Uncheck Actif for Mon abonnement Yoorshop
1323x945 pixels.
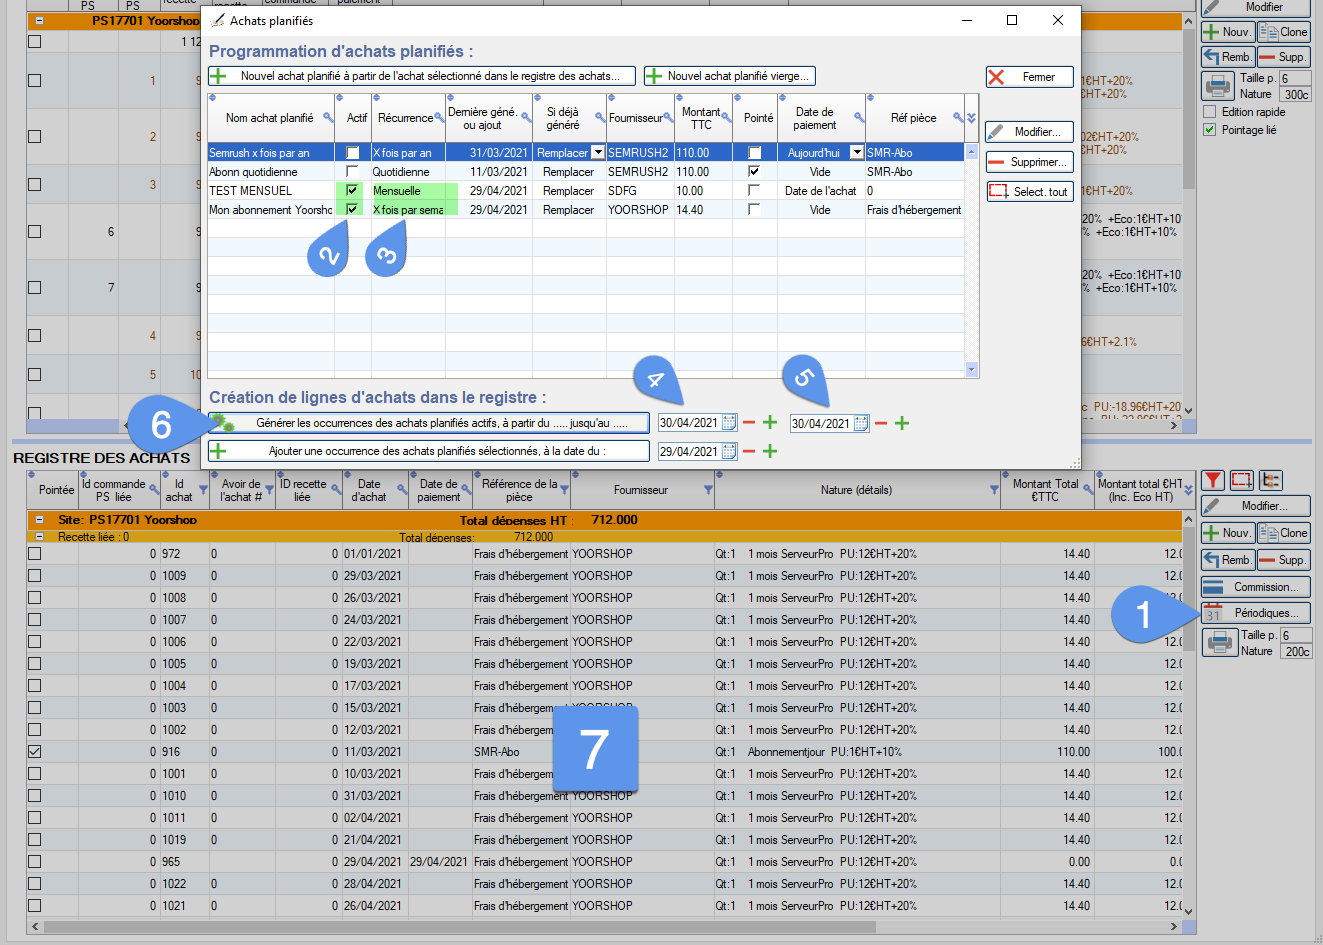[x=352, y=210]
